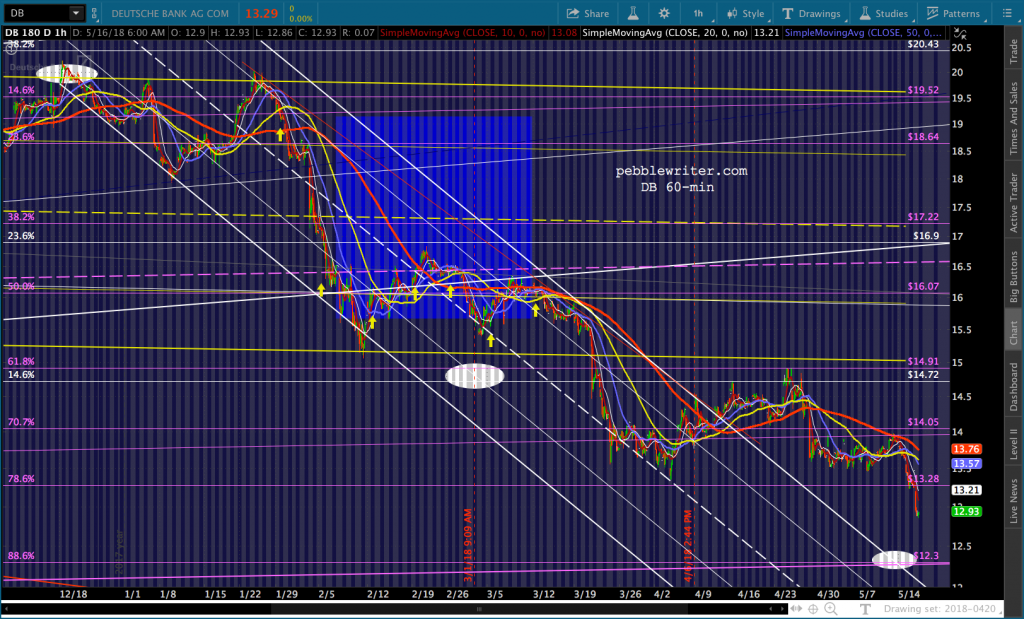Open the Style menu
The height and width of the screenshot is (619, 1024).
pos(743,13)
